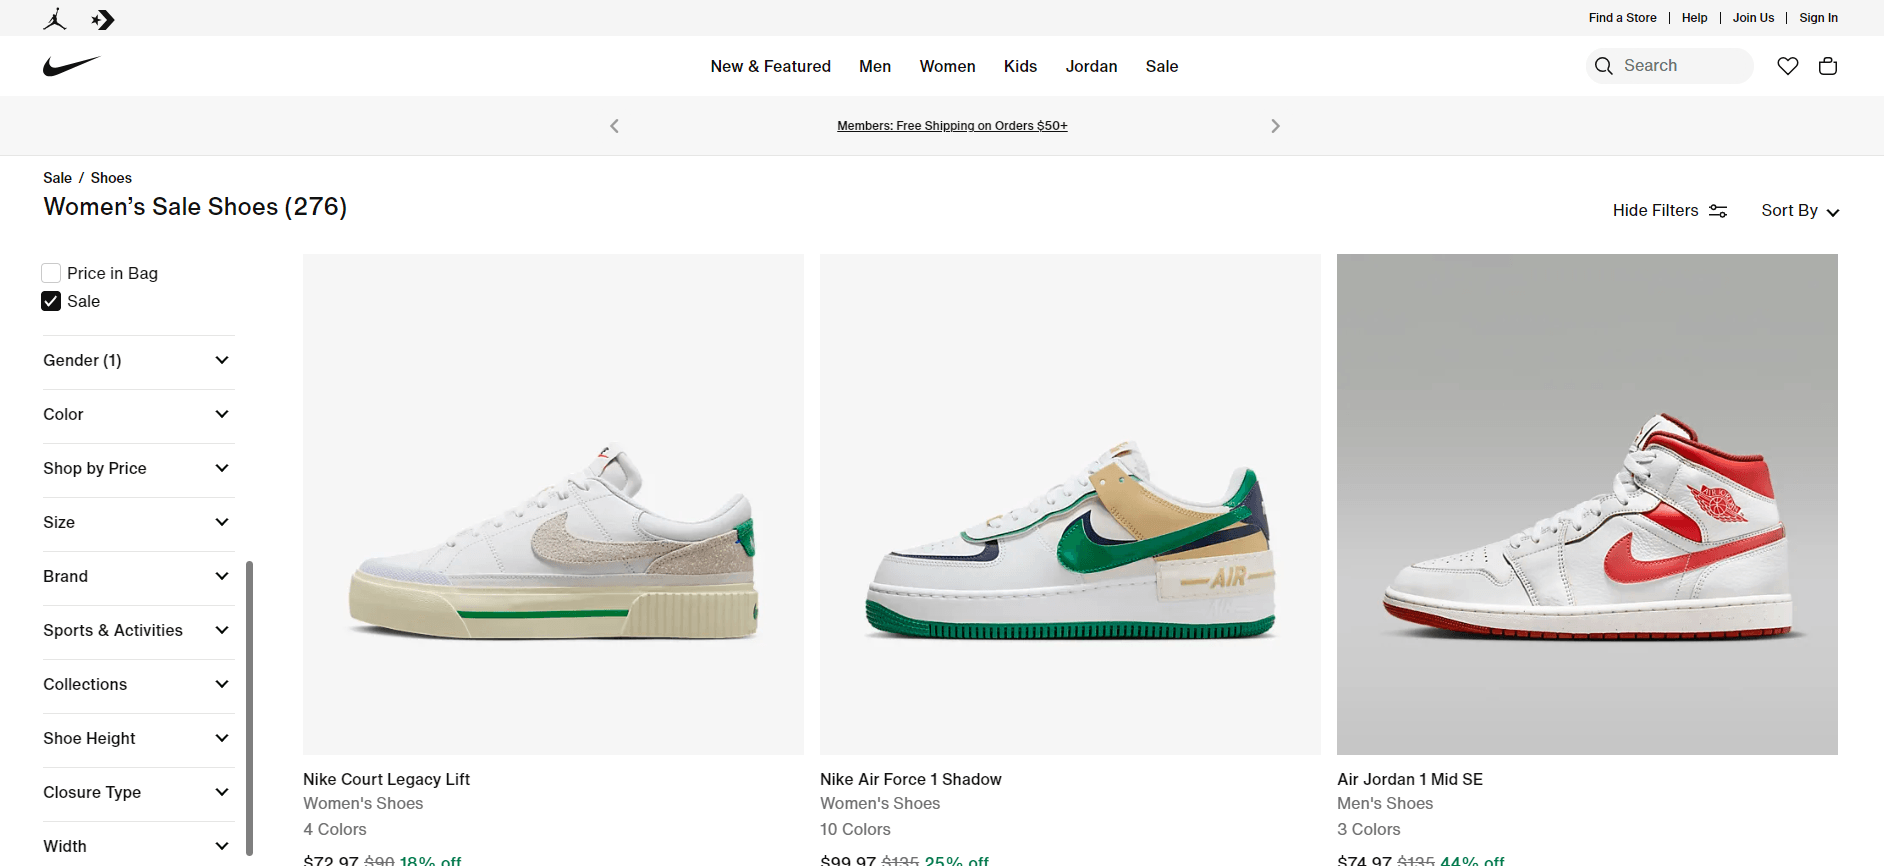Expand the Width filter section

pyautogui.click(x=138, y=846)
